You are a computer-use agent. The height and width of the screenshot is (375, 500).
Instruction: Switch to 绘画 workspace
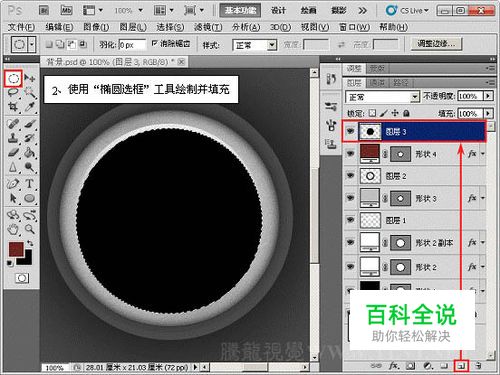point(308,10)
